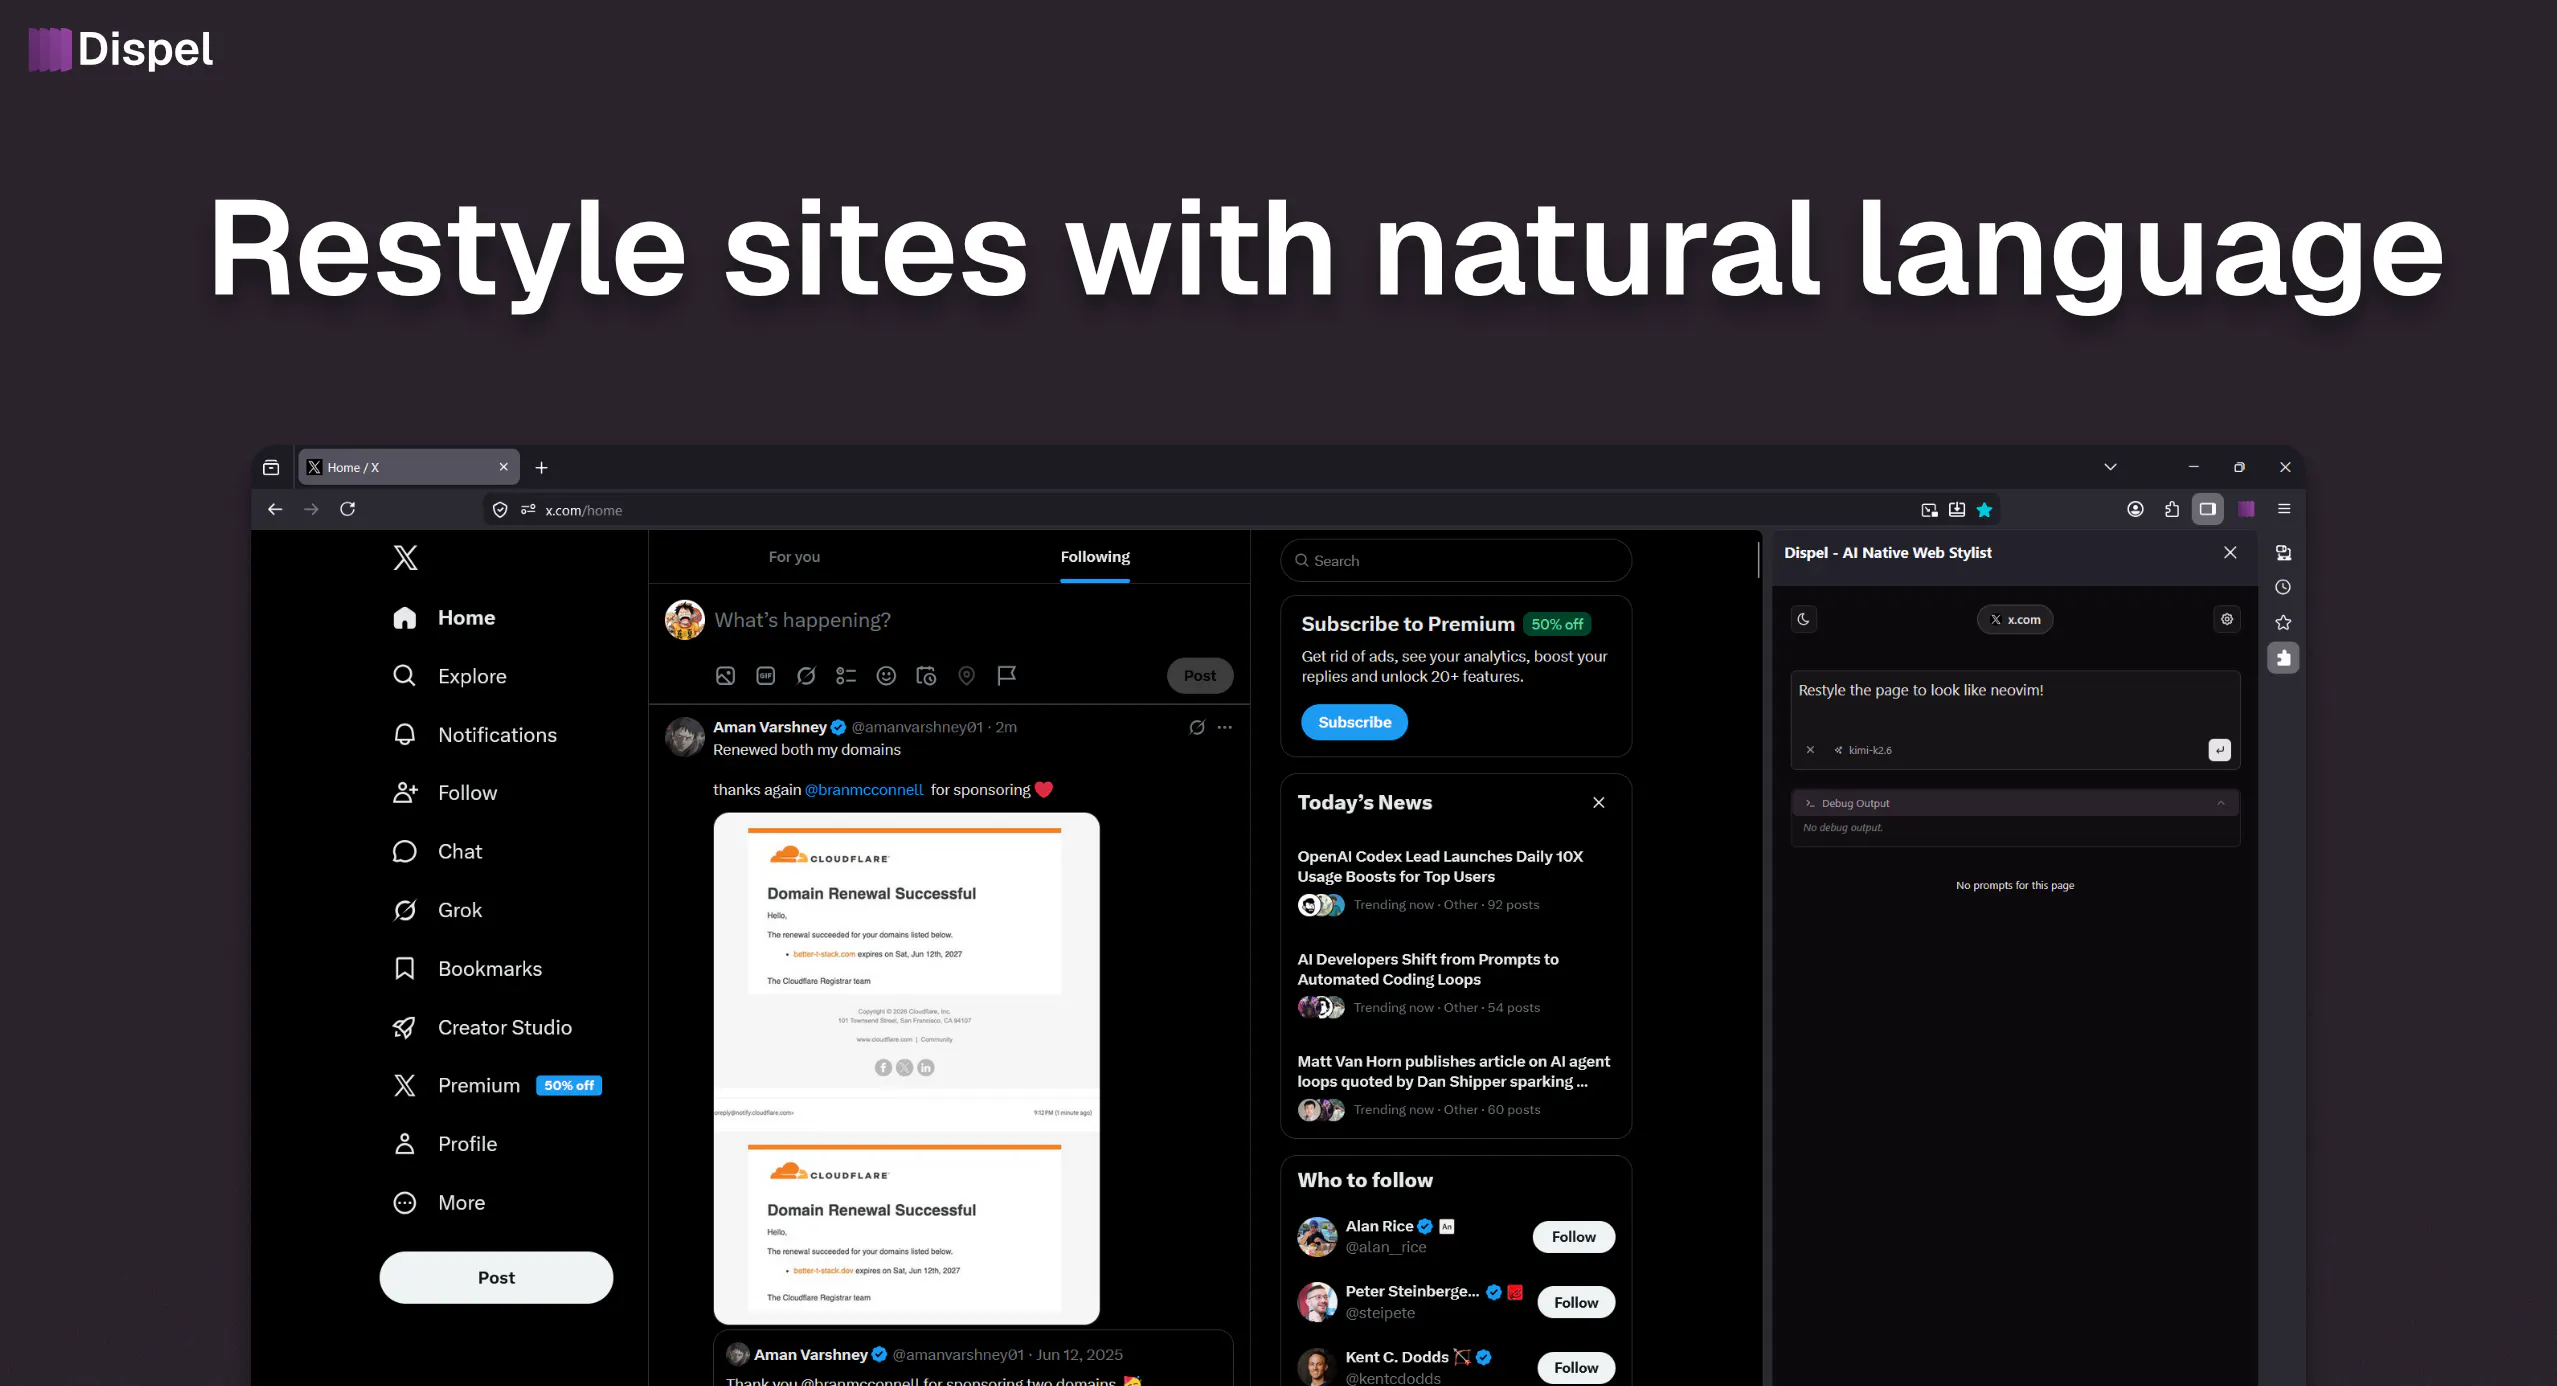Image resolution: width=2557 pixels, height=1386 pixels.
Task: Open Notifications in X navigation
Action: click(x=475, y=735)
